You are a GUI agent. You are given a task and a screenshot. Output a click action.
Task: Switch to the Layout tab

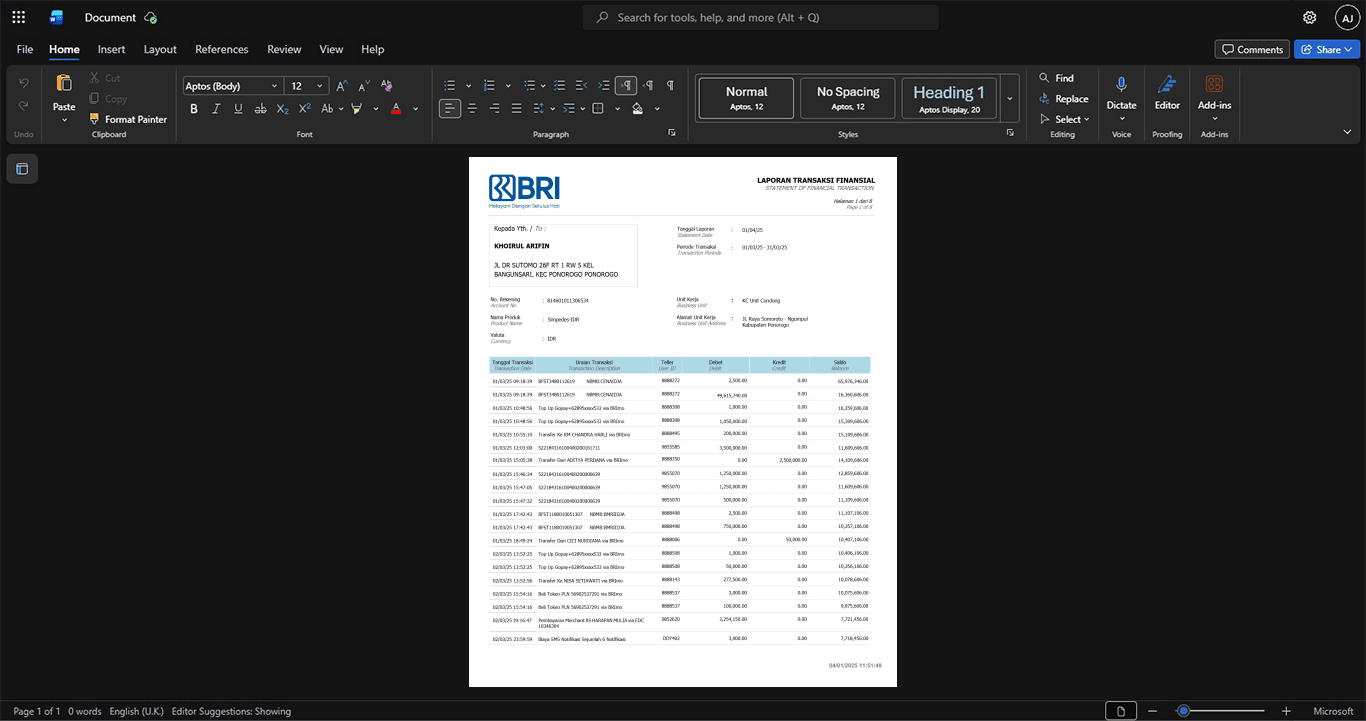[x=160, y=49]
